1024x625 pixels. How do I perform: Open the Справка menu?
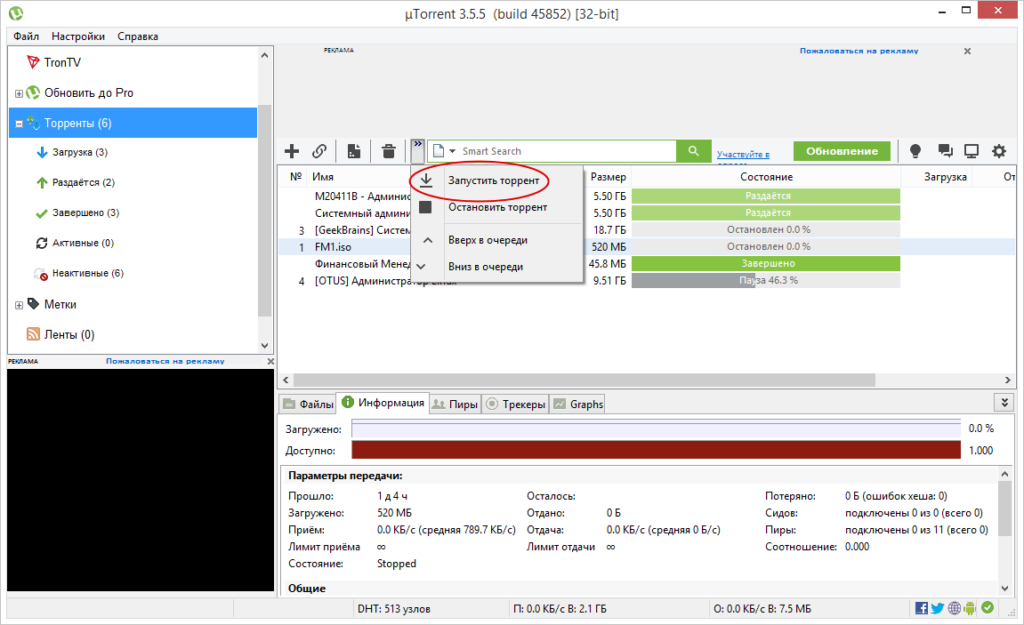click(x=138, y=37)
